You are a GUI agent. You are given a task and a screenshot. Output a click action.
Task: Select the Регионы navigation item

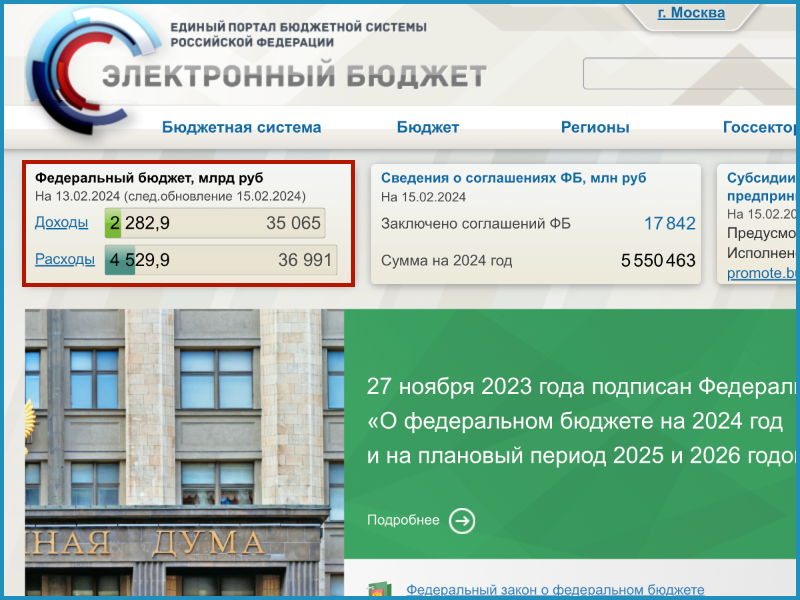point(595,127)
